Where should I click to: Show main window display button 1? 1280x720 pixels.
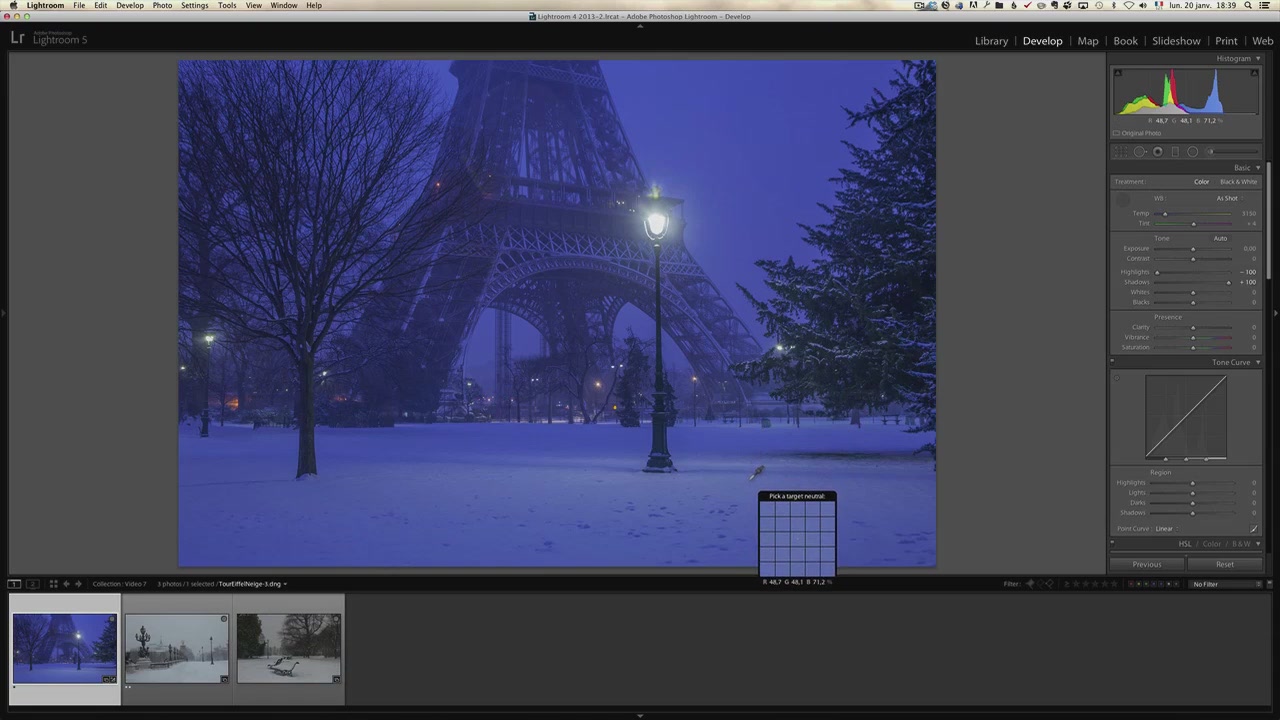(x=14, y=584)
